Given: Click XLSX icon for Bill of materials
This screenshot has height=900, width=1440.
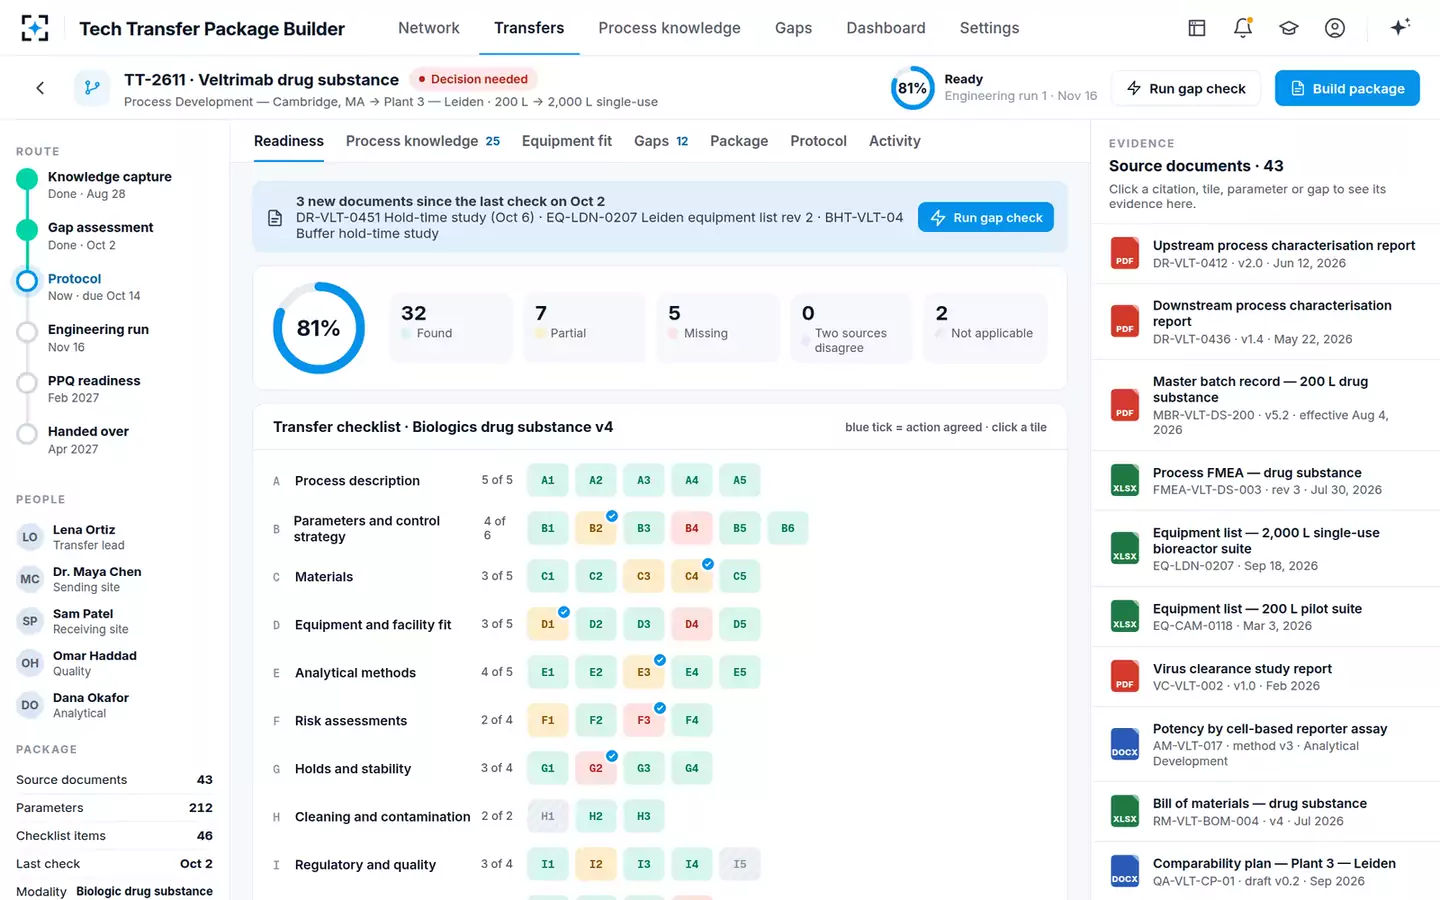Looking at the screenshot, I should (1125, 811).
